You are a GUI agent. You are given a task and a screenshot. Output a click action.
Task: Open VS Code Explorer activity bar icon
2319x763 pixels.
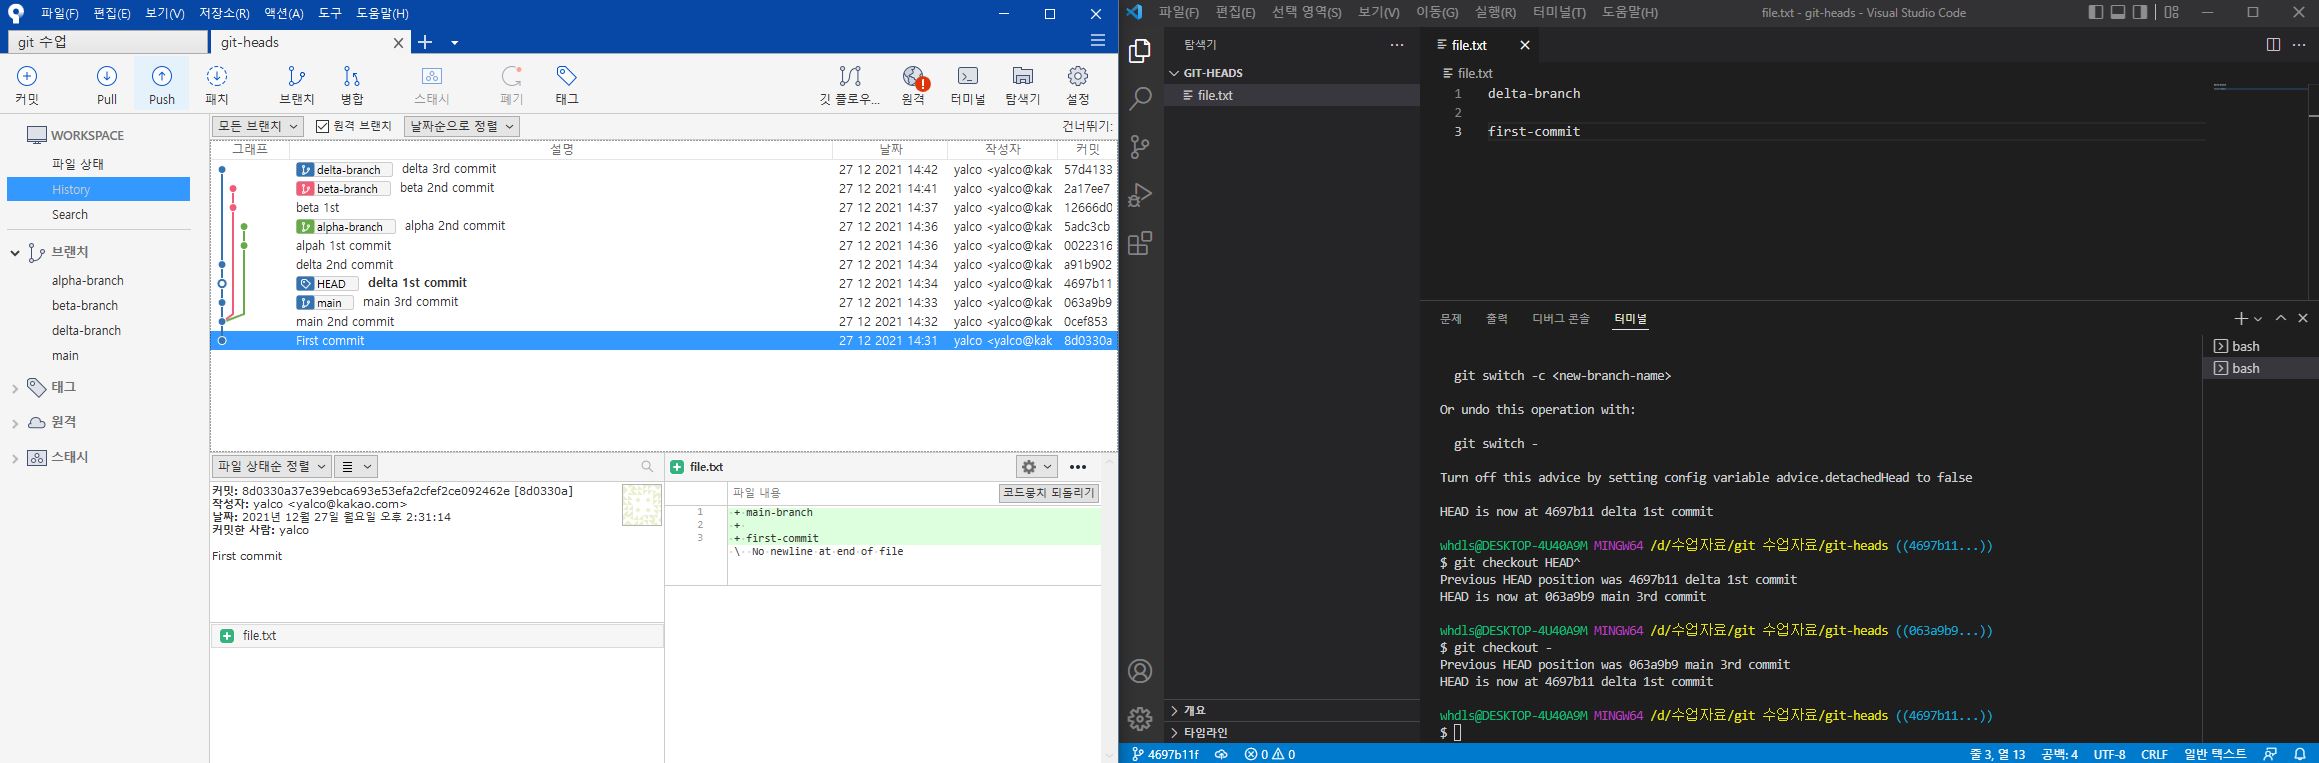[1140, 51]
